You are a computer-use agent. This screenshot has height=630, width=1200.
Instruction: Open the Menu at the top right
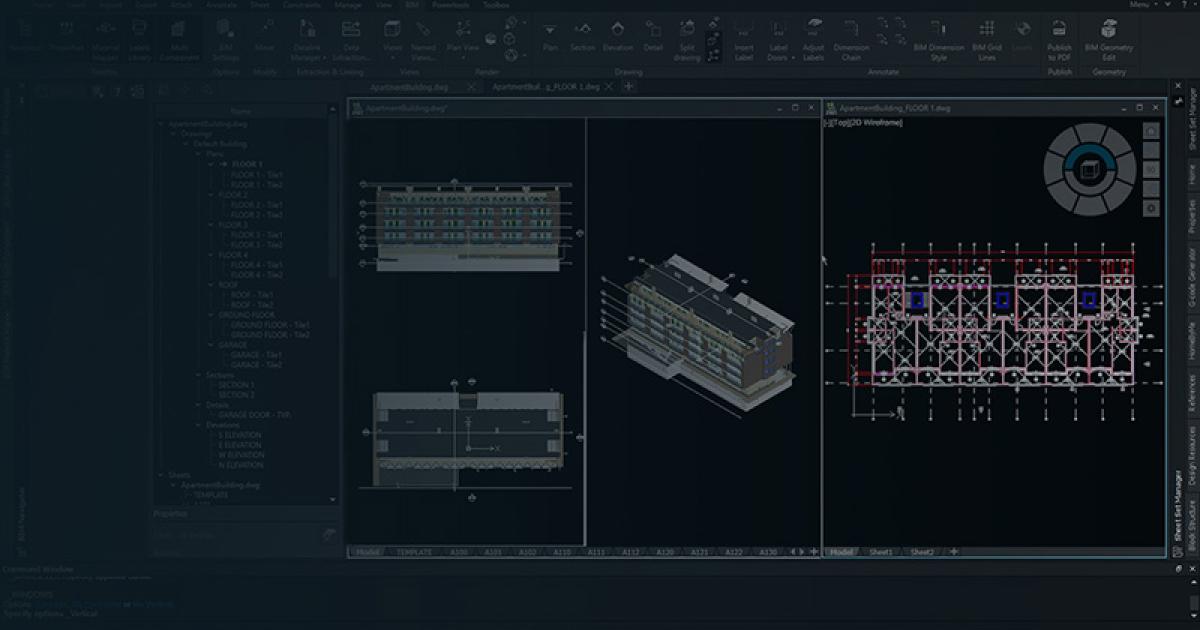[x=1139, y=4]
